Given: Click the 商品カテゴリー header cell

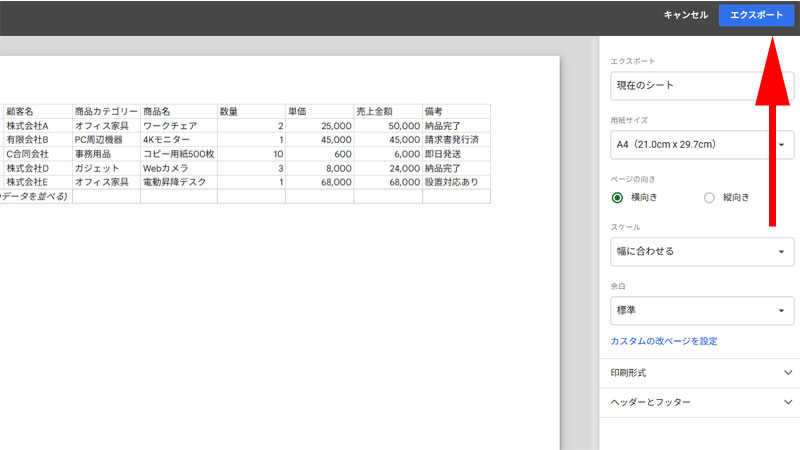Looking at the screenshot, I should (x=106, y=111).
